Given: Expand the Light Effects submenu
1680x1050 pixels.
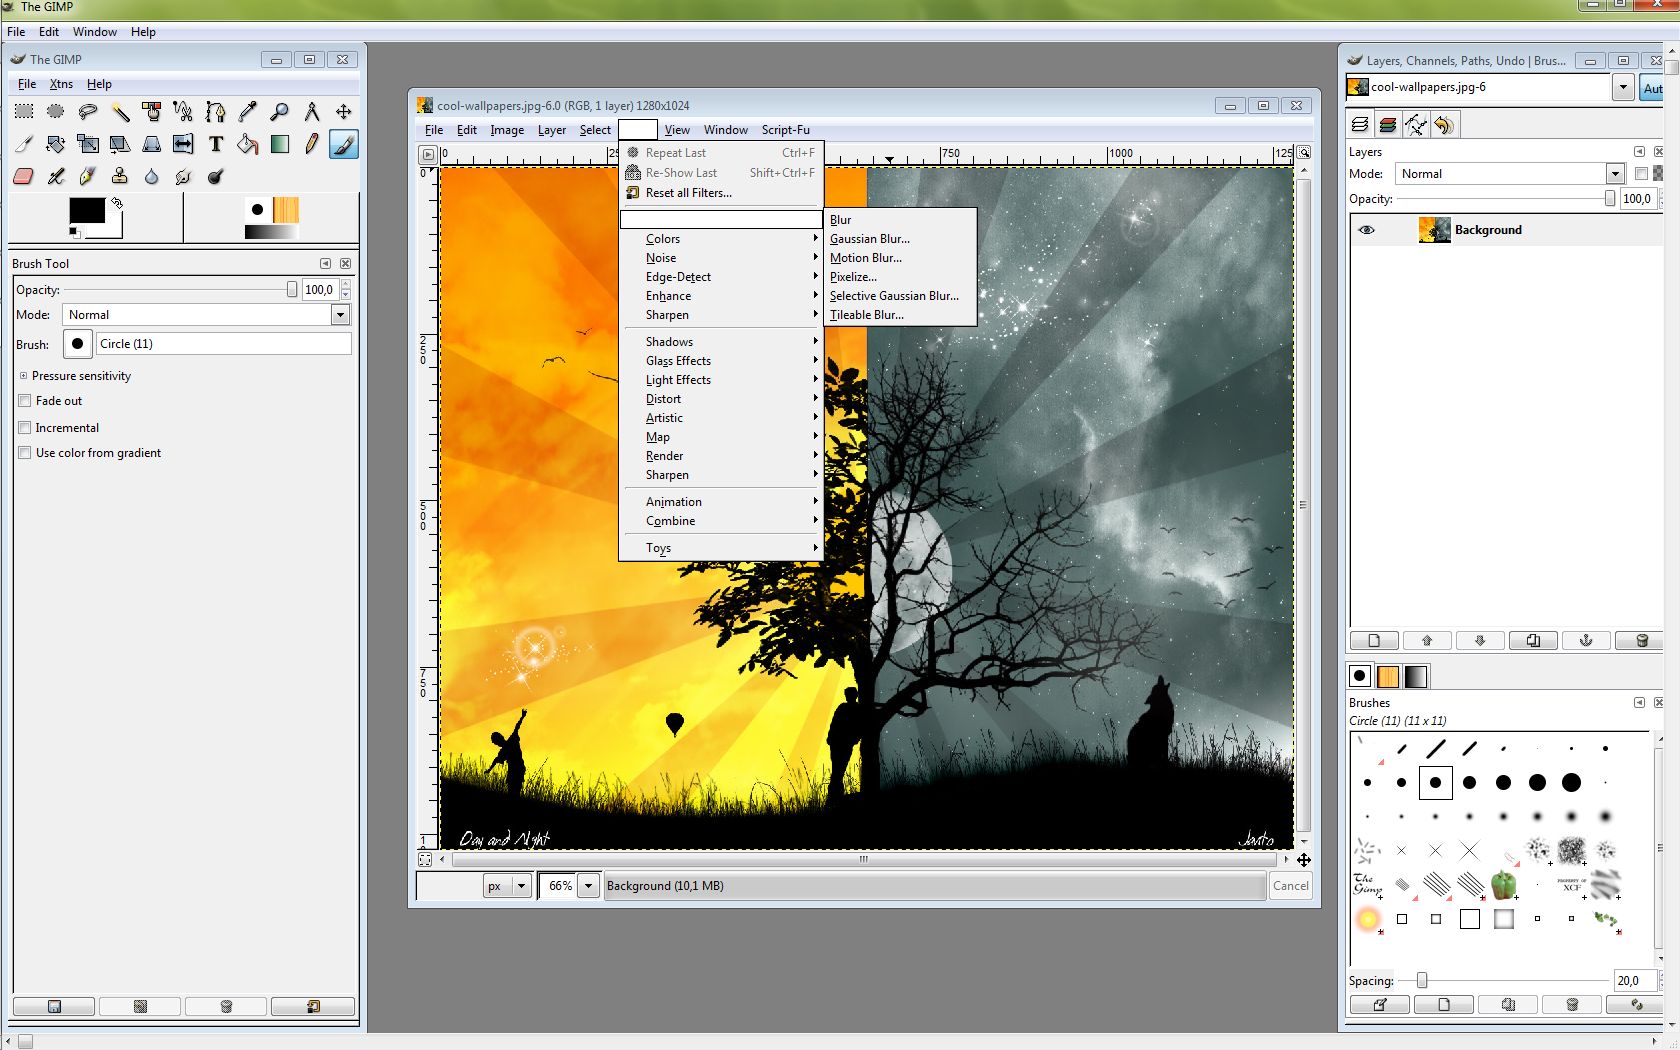Looking at the screenshot, I should coord(720,380).
